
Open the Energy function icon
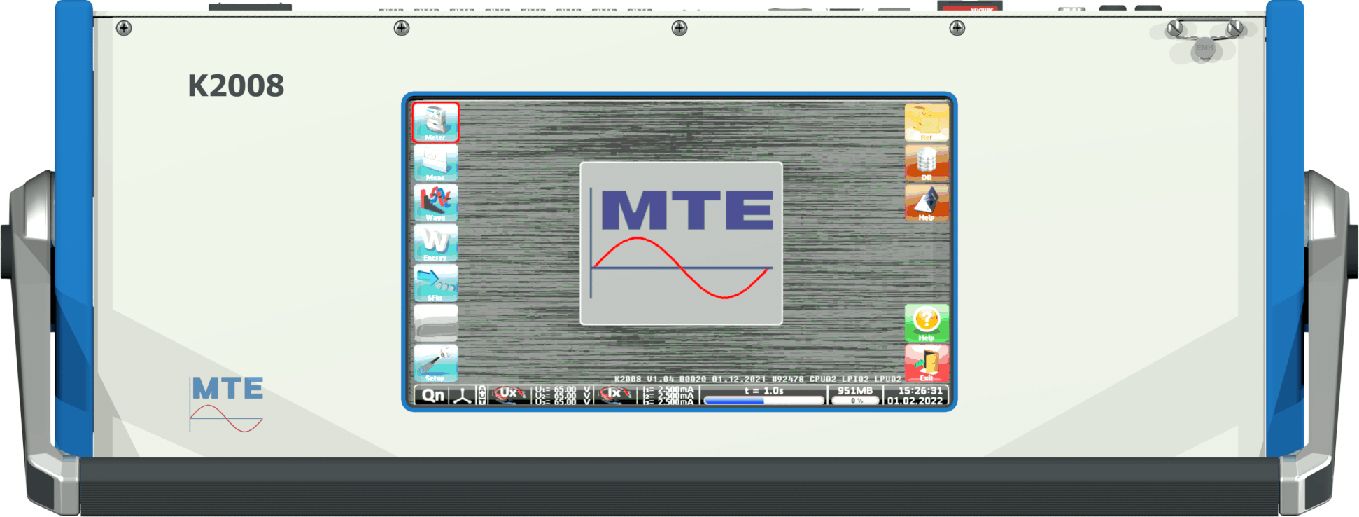436,243
